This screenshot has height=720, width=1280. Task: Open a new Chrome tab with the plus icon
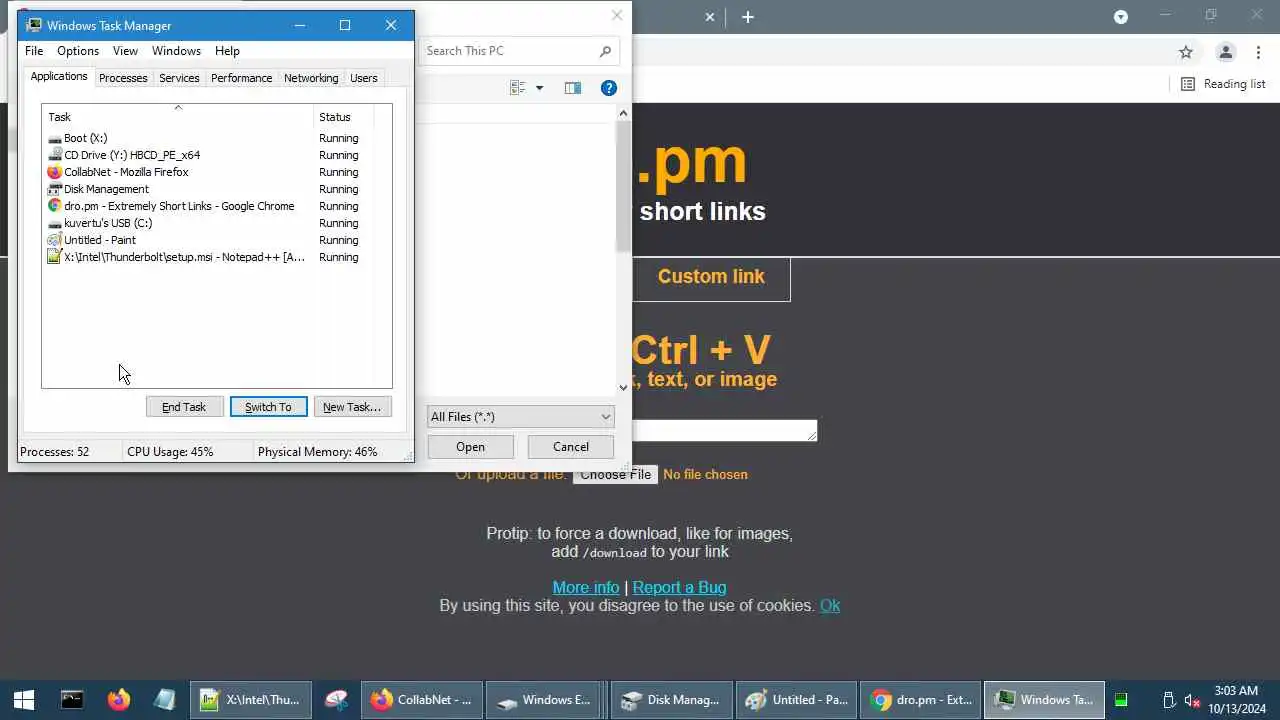[747, 17]
